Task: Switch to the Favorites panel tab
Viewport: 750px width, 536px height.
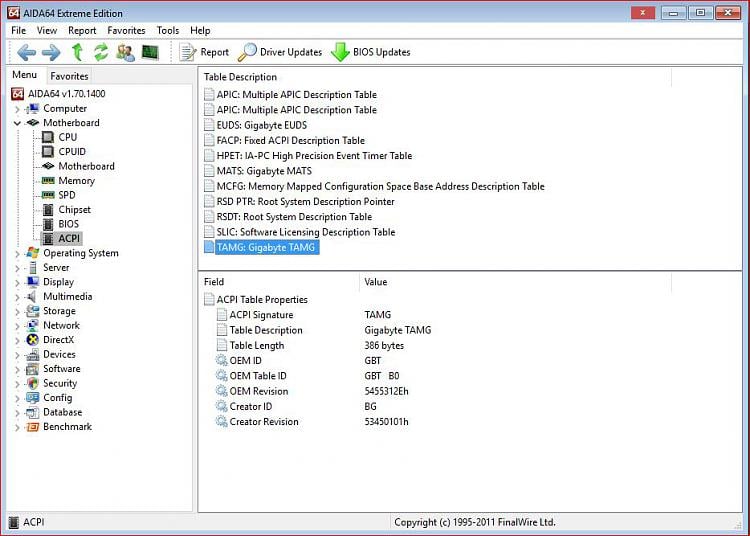Action: (69, 76)
